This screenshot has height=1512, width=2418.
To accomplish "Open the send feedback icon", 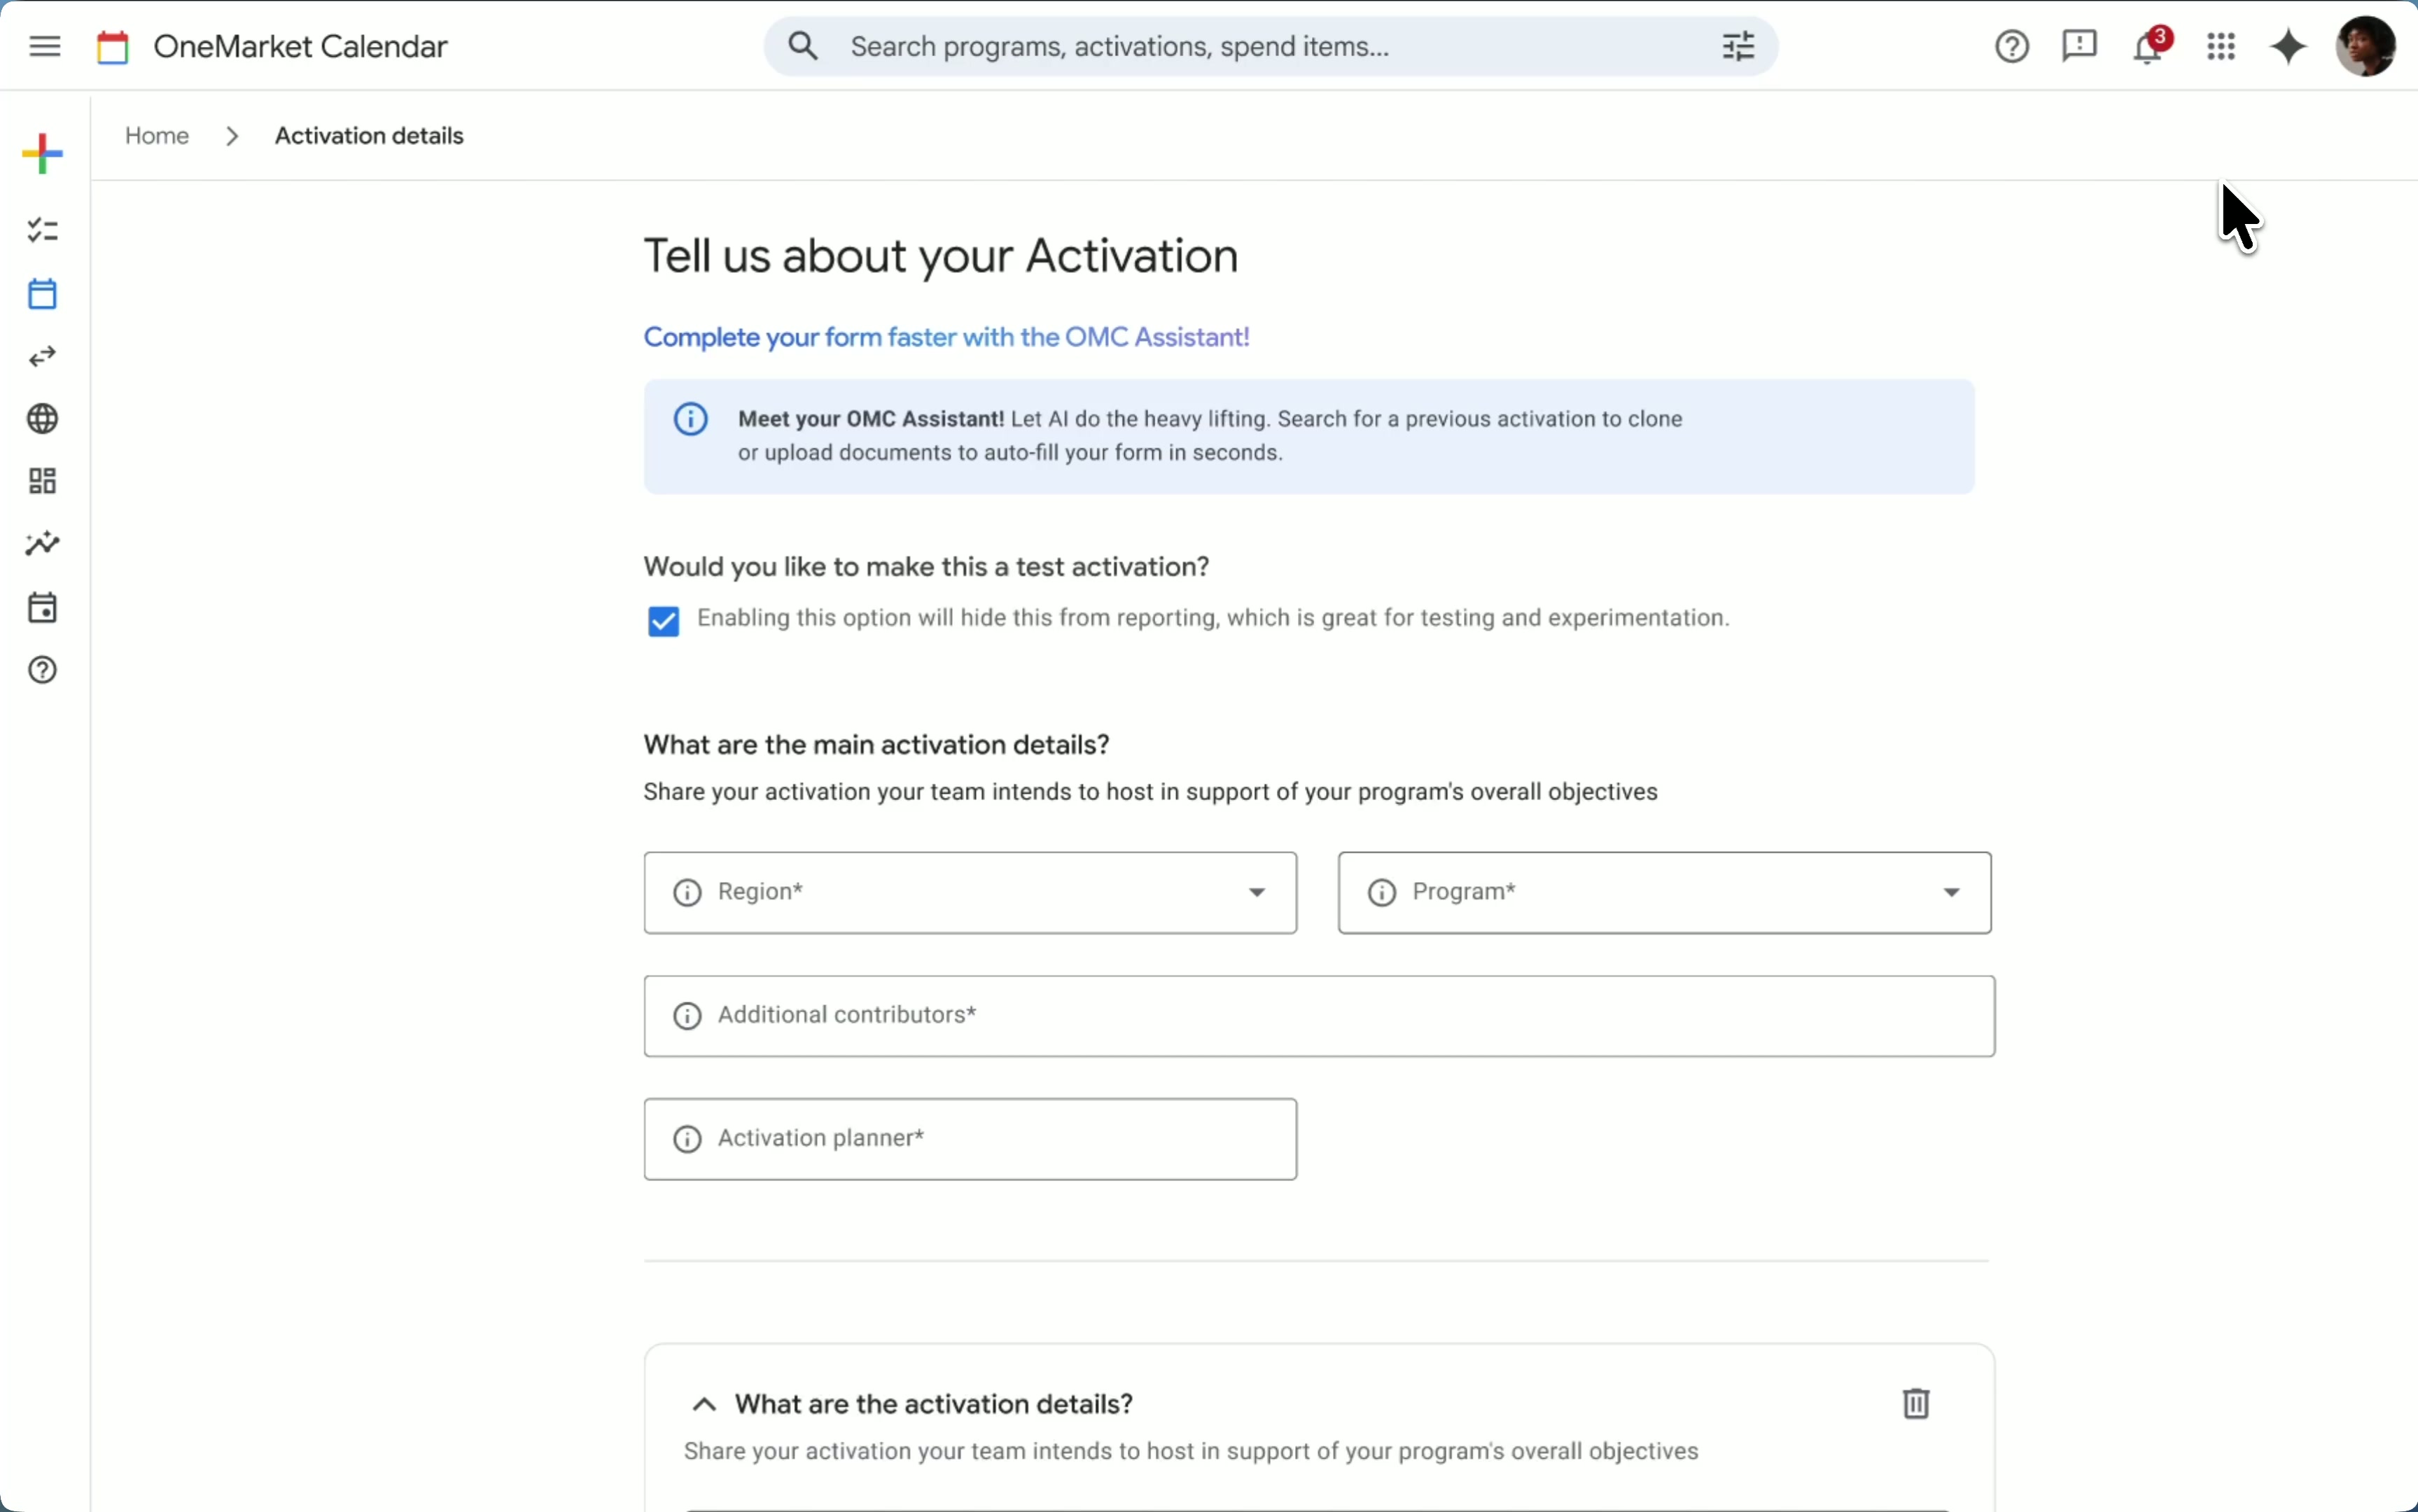I will [x=2080, y=46].
